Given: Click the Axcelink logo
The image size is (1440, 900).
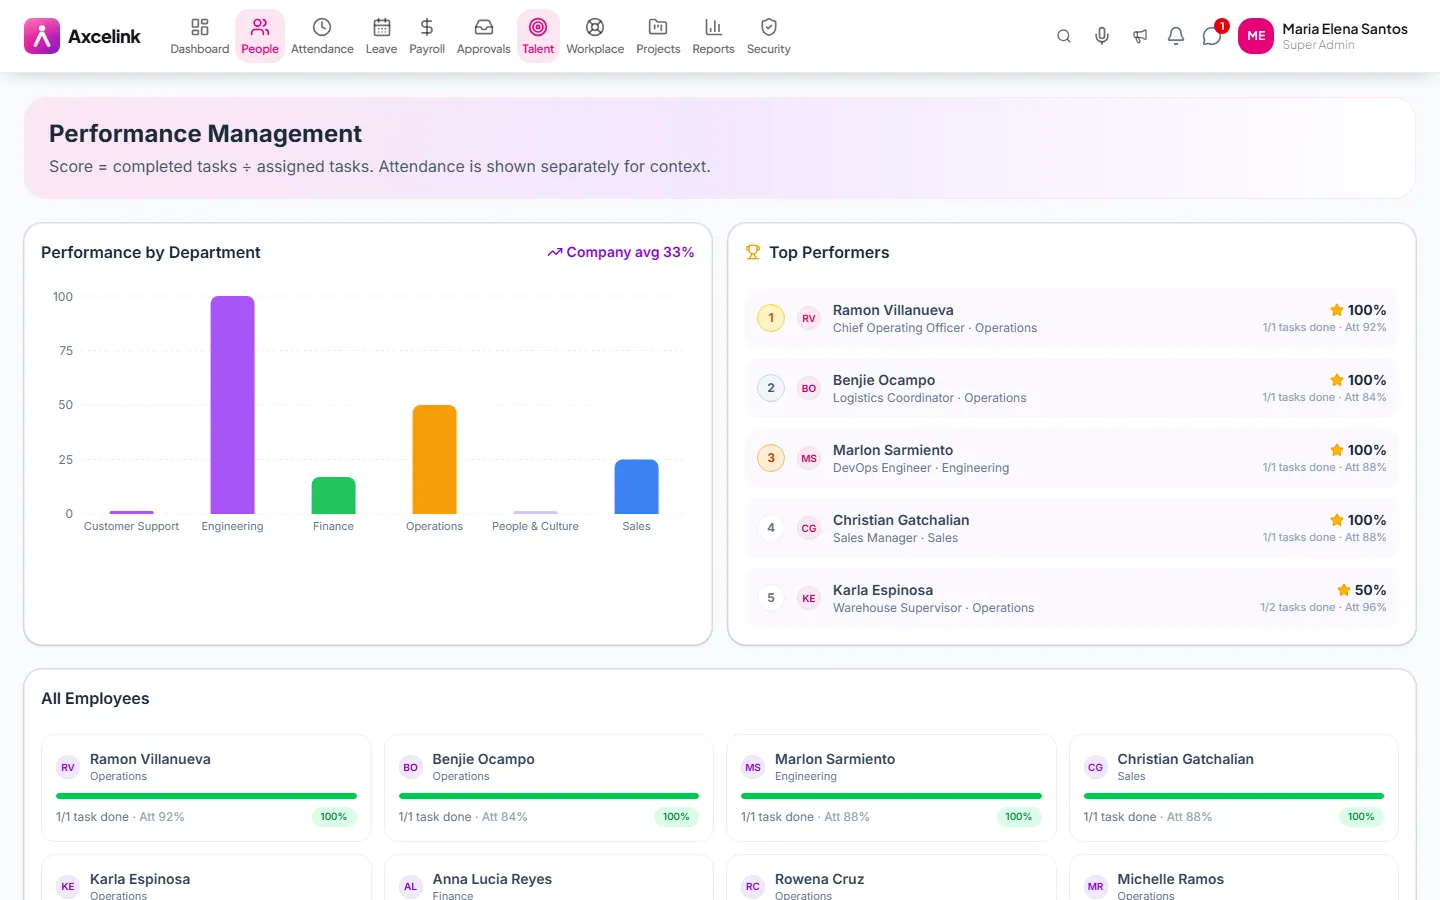Looking at the screenshot, I should [x=82, y=36].
